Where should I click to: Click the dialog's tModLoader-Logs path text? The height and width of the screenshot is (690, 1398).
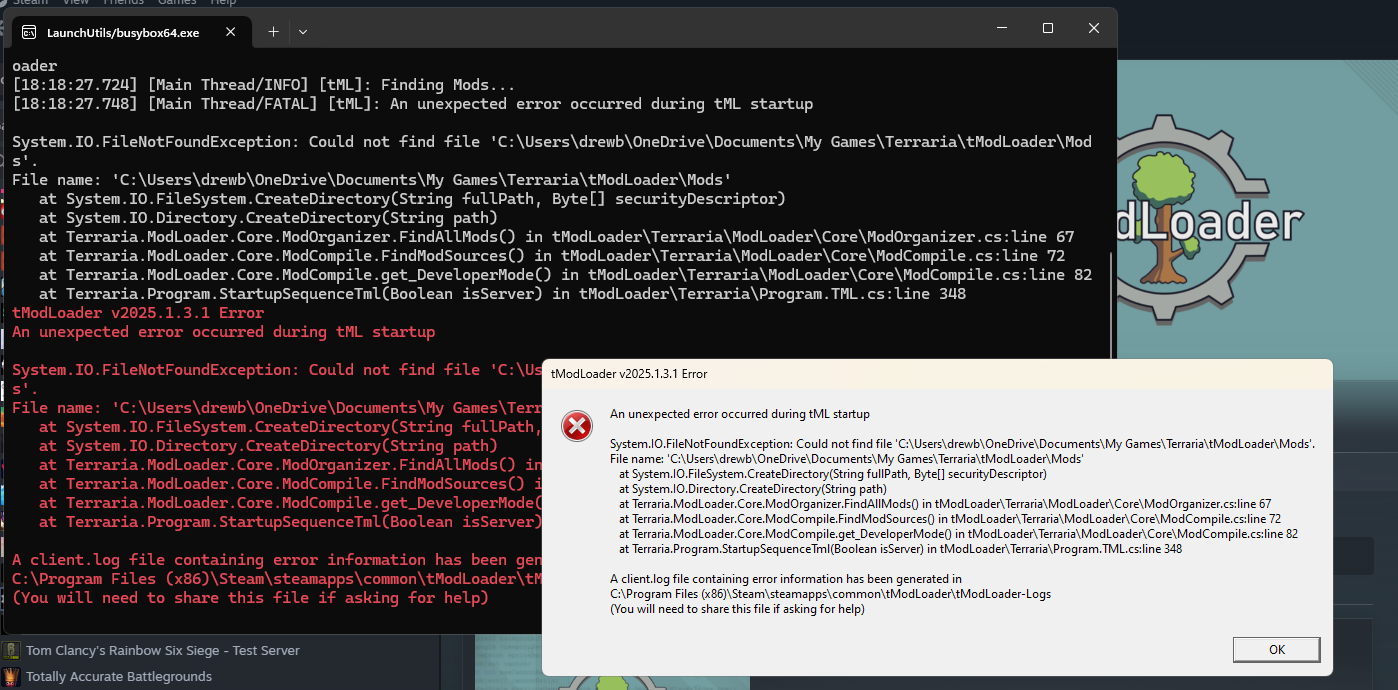(830, 594)
